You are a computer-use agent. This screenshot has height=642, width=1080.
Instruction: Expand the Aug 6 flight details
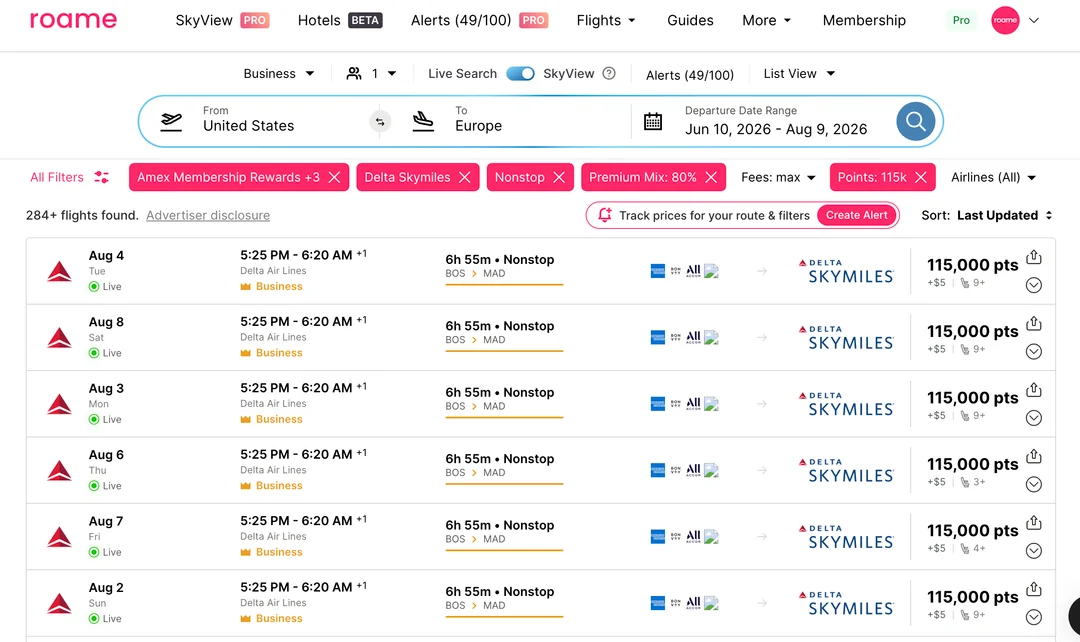click(x=1033, y=484)
